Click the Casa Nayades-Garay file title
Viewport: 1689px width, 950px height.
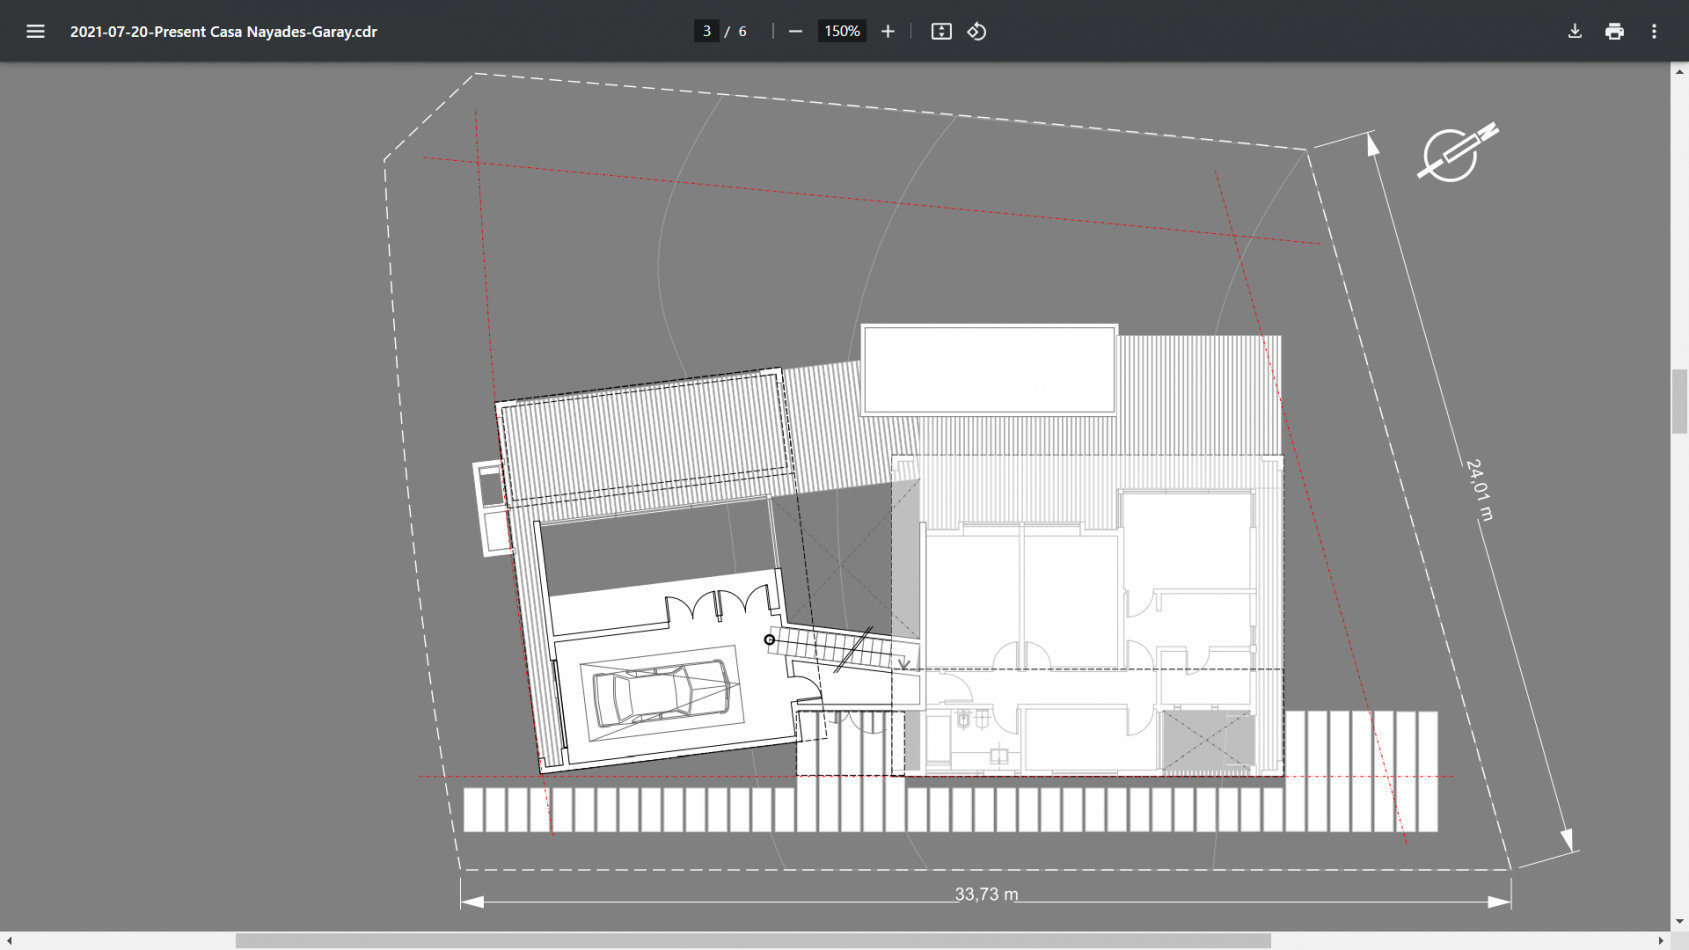click(x=223, y=31)
